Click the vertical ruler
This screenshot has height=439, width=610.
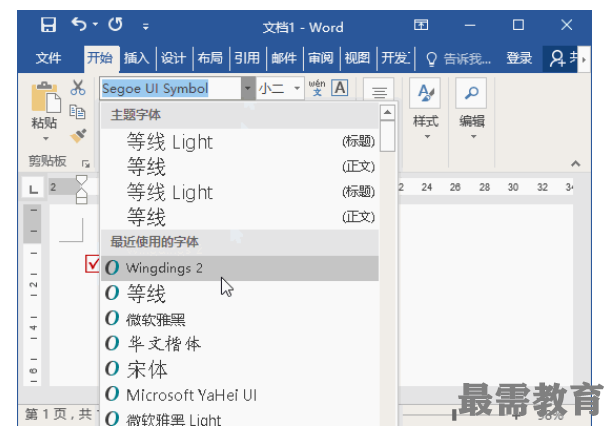point(33,295)
